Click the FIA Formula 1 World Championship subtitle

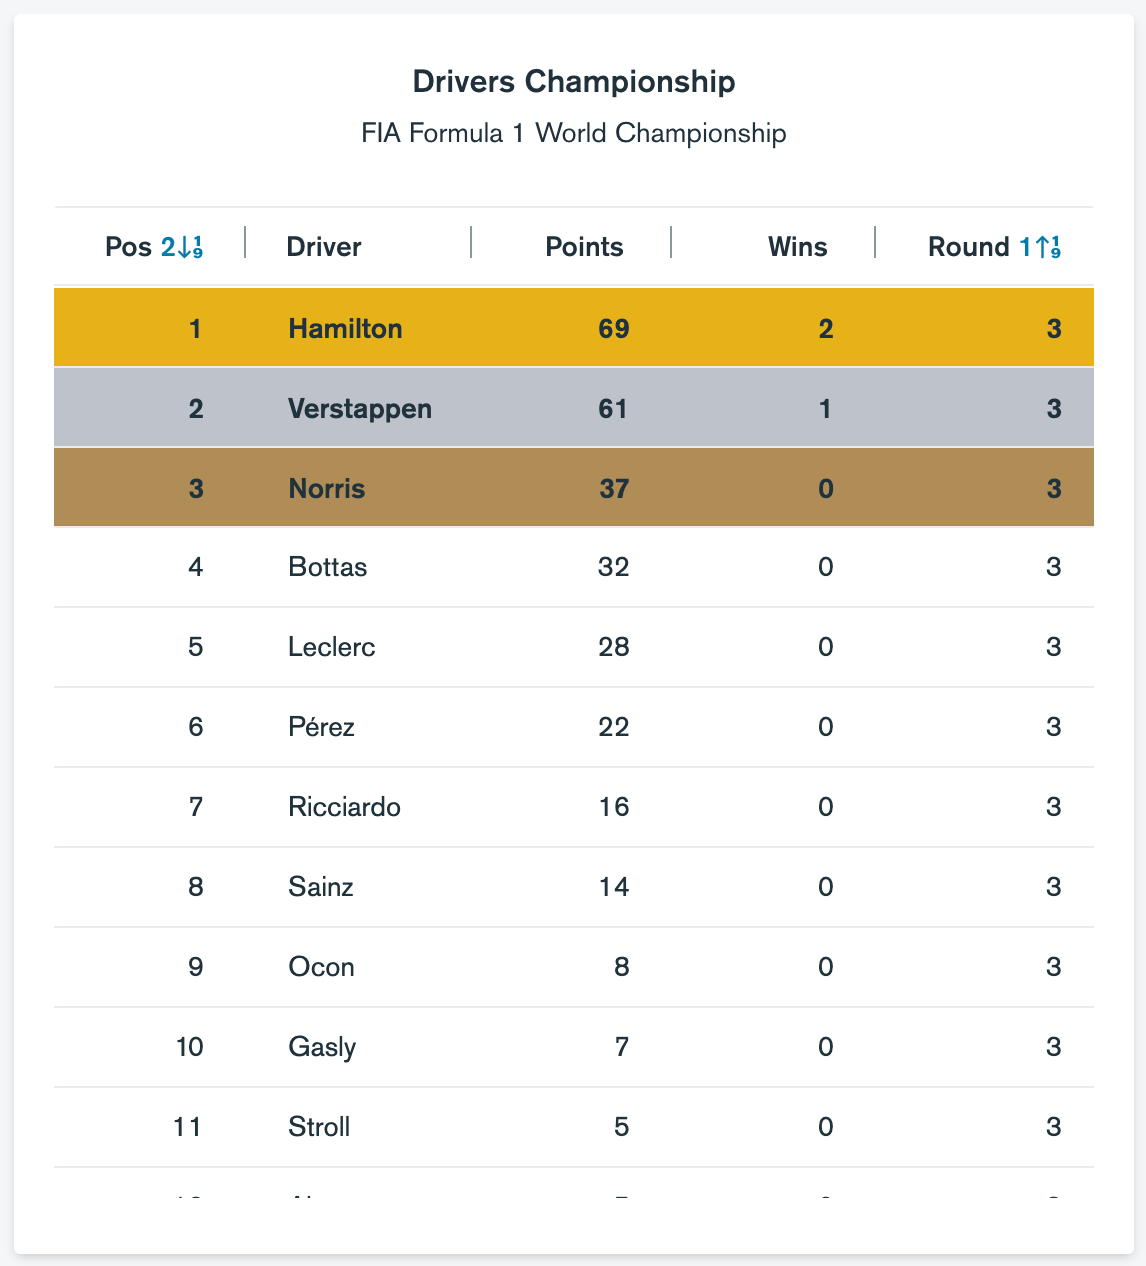click(573, 133)
